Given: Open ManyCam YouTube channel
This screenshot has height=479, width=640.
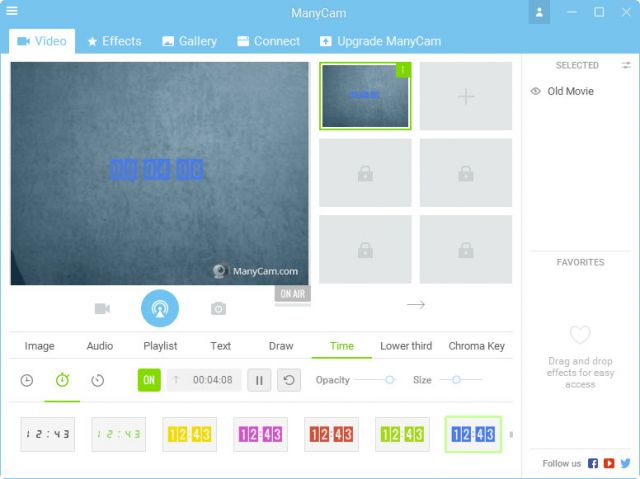Looking at the screenshot, I should coord(609,463).
